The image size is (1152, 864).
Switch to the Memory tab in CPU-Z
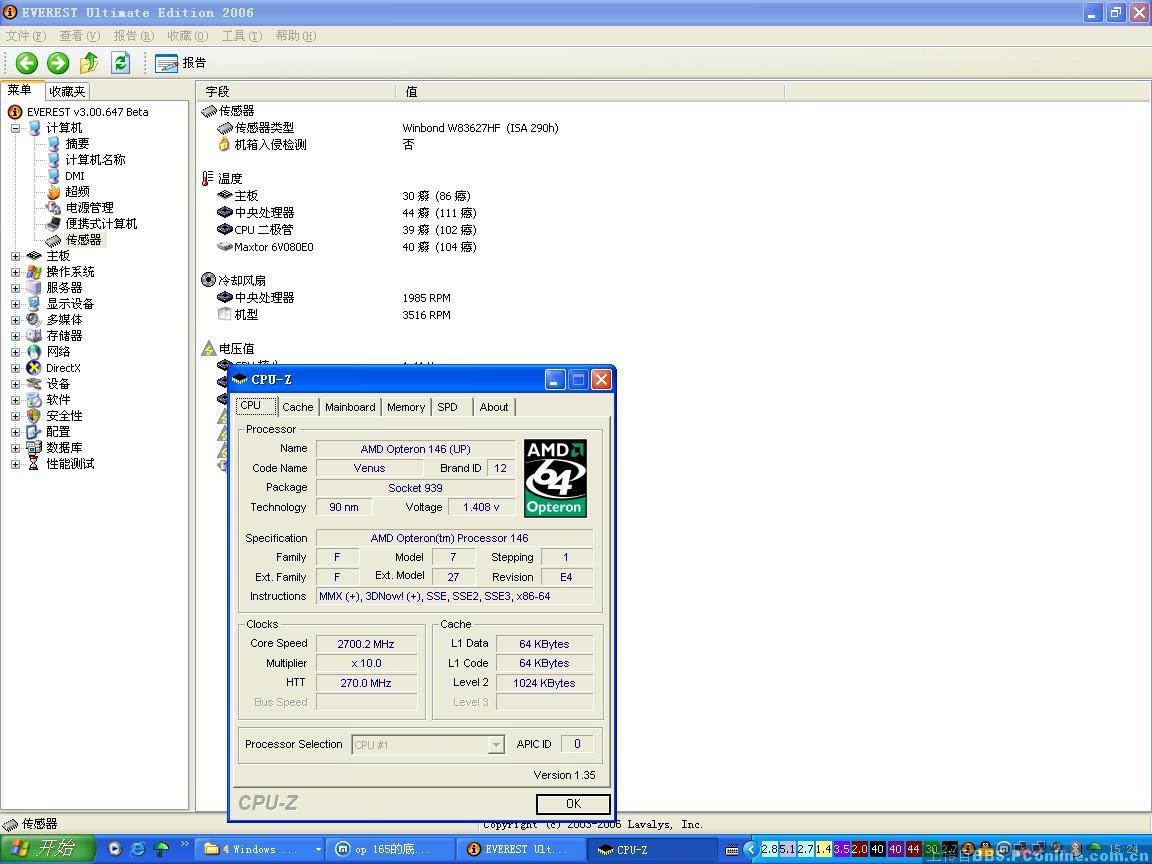[x=405, y=407]
